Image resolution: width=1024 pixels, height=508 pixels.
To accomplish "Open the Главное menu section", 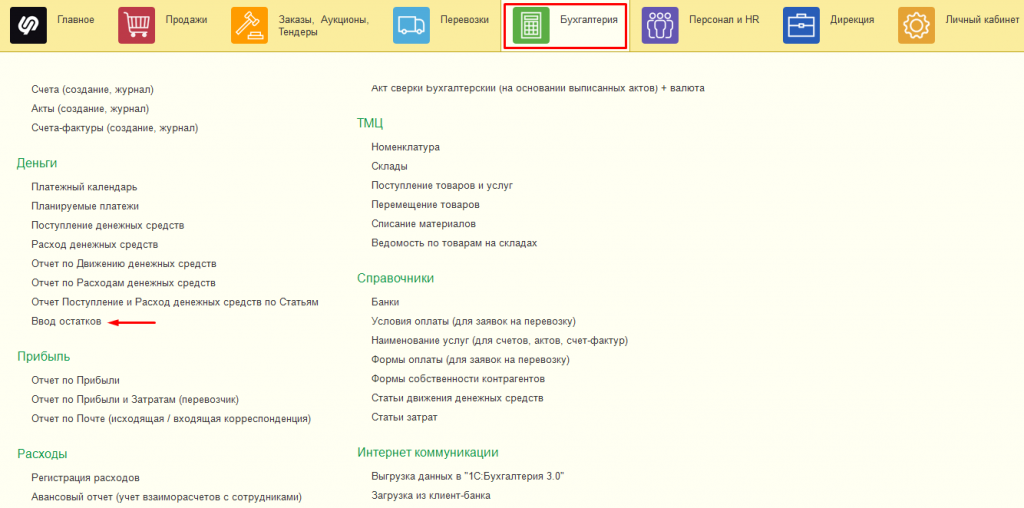I will tap(76, 20).
